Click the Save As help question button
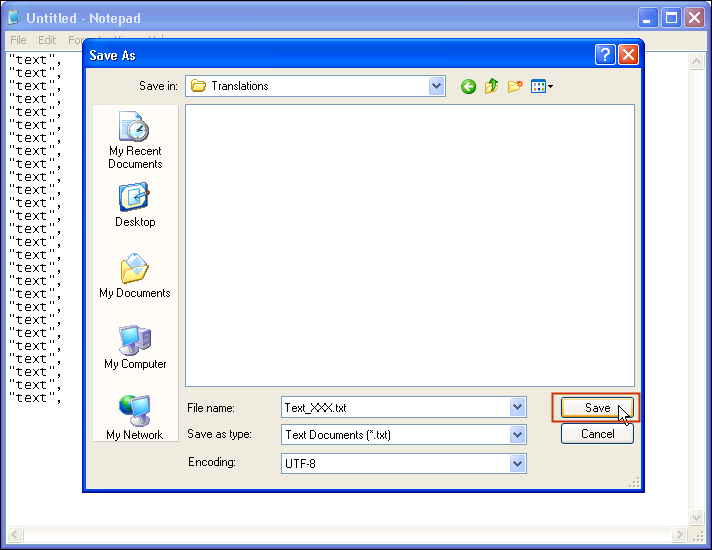This screenshot has height=550, width=712. 605,55
